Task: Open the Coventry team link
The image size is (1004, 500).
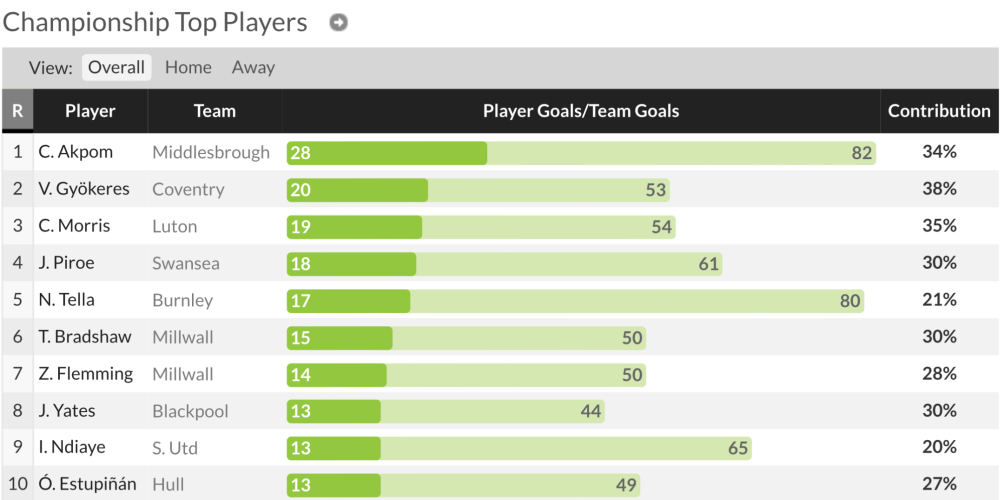Action: [x=188, y=189]
